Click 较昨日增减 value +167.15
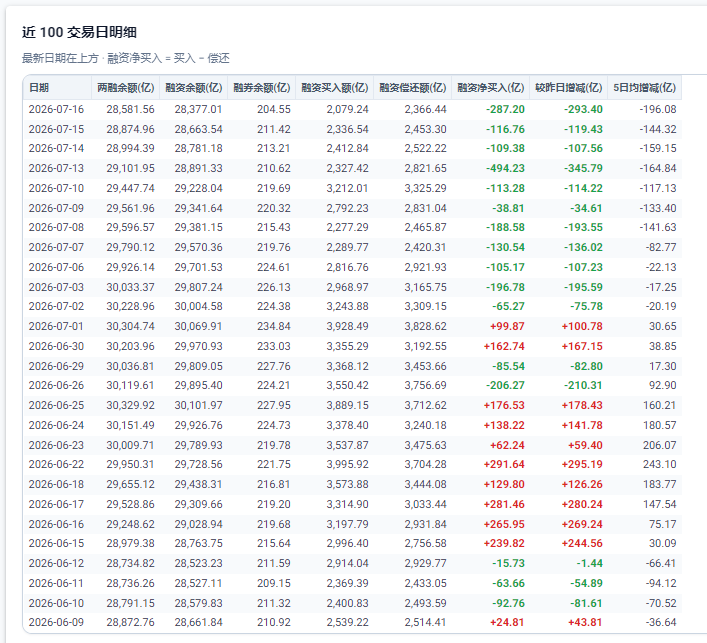 tap(582, 346)
